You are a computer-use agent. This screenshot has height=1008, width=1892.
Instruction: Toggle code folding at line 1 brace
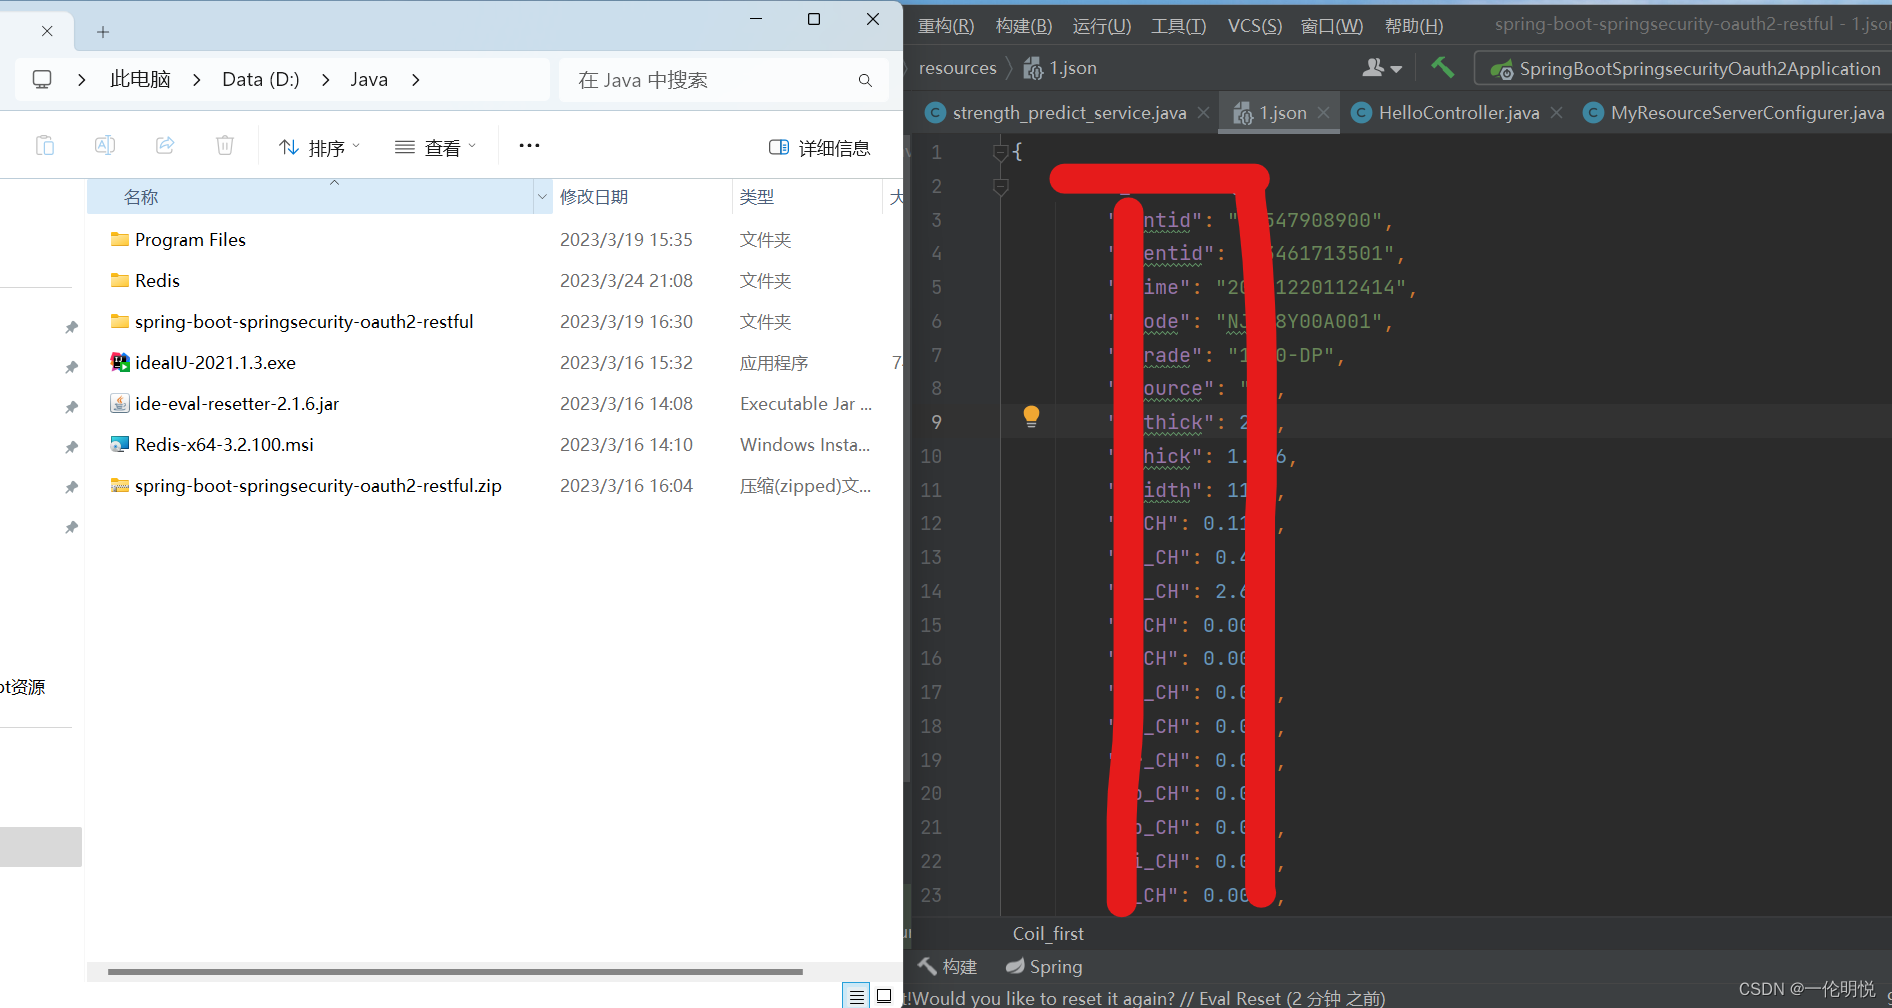pyautogui.click(x=1000, y=152)
